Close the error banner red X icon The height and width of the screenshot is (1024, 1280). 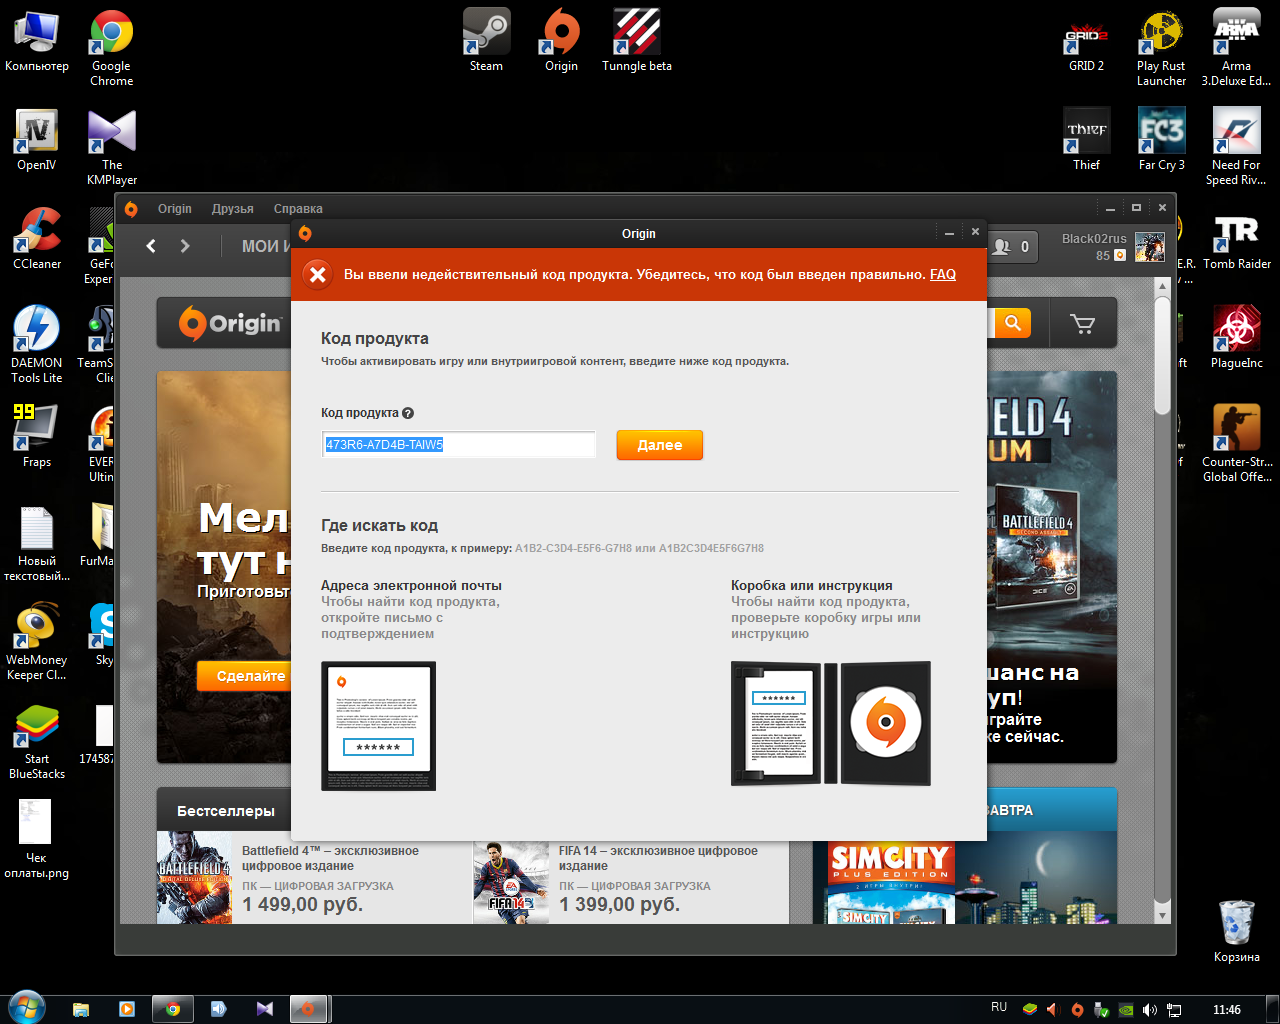click(x=318, y=274)
